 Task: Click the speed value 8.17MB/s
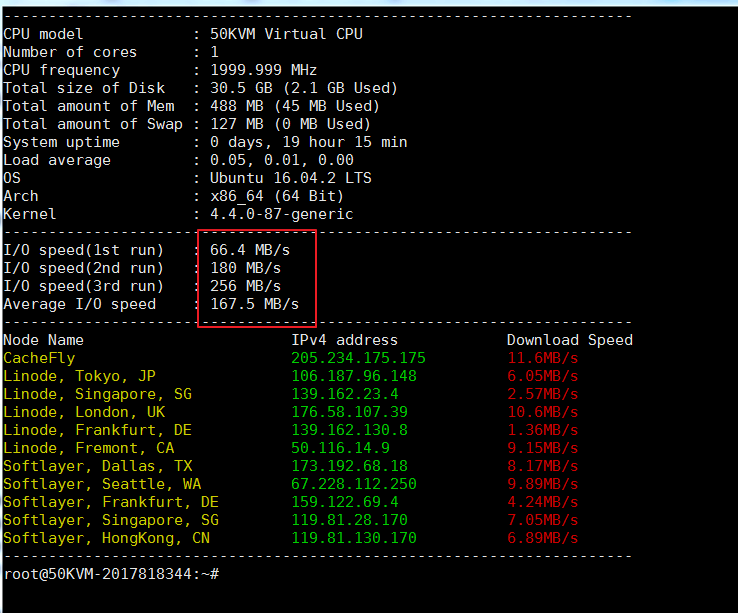click(542, 466)
